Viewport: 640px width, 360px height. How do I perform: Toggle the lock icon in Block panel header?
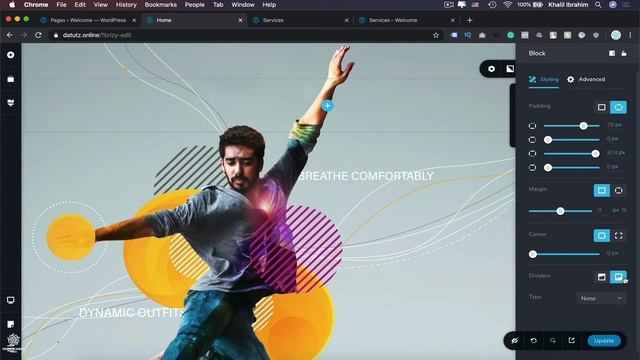click(624, 53)
